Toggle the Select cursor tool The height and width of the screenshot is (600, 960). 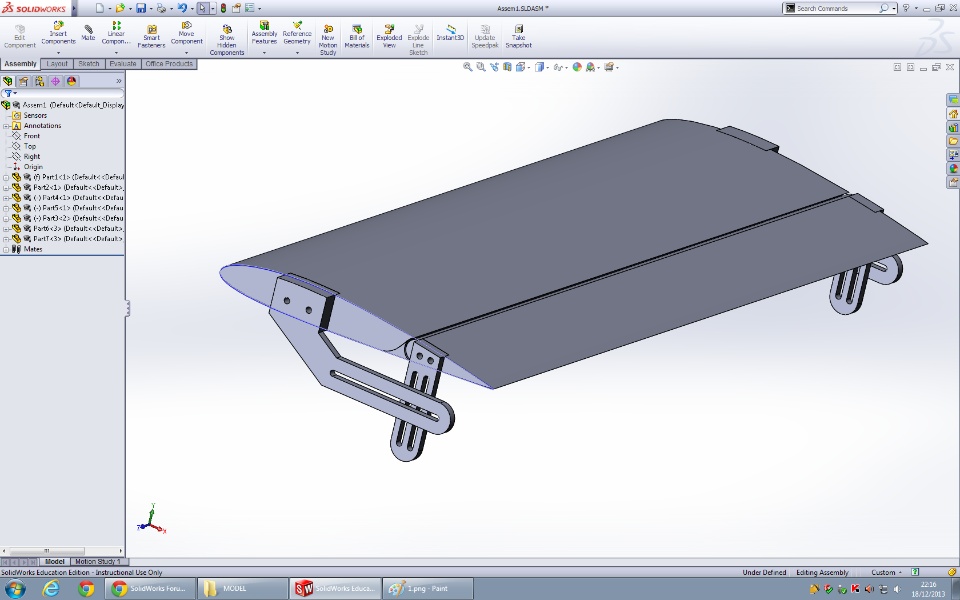(203, 8)
